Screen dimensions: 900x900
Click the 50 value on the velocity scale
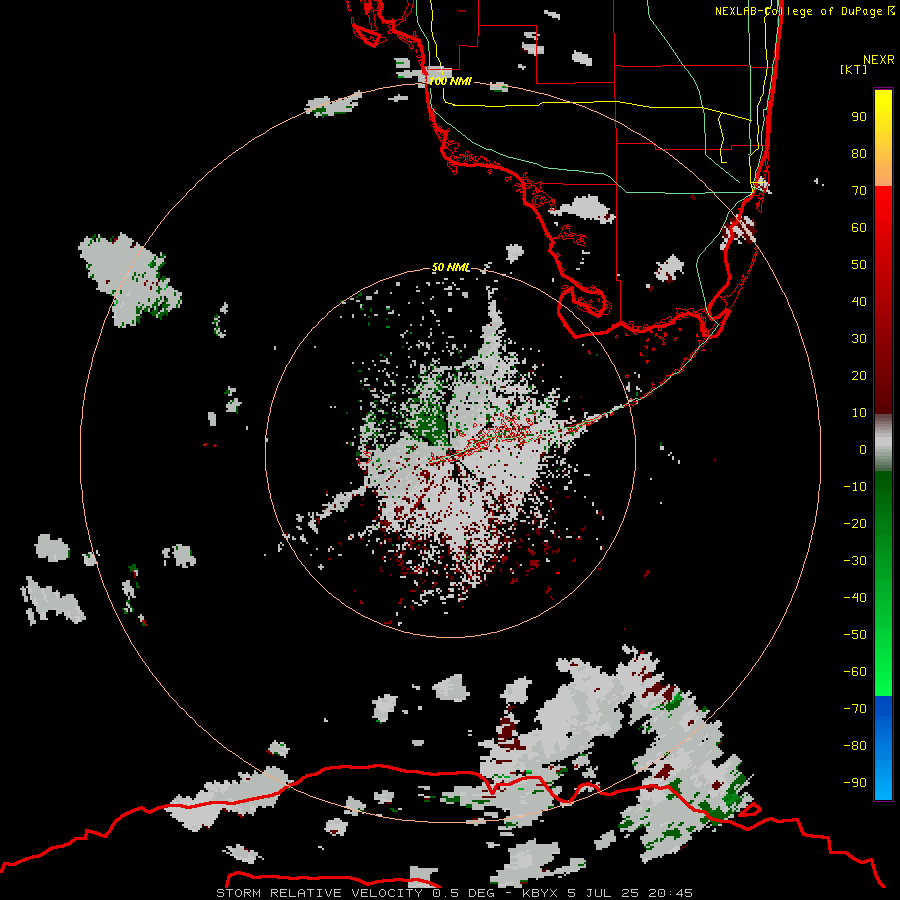(859, 265)
